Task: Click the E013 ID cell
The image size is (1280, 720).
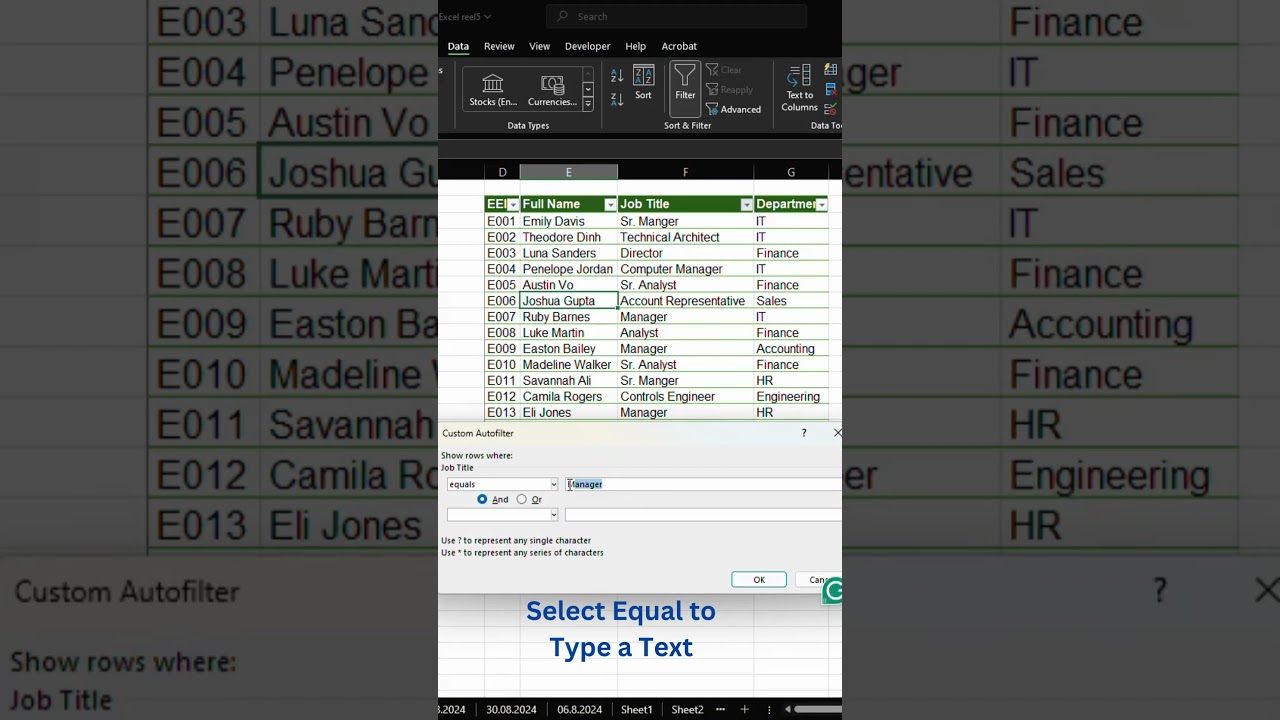Action: [x=502, y=413]
